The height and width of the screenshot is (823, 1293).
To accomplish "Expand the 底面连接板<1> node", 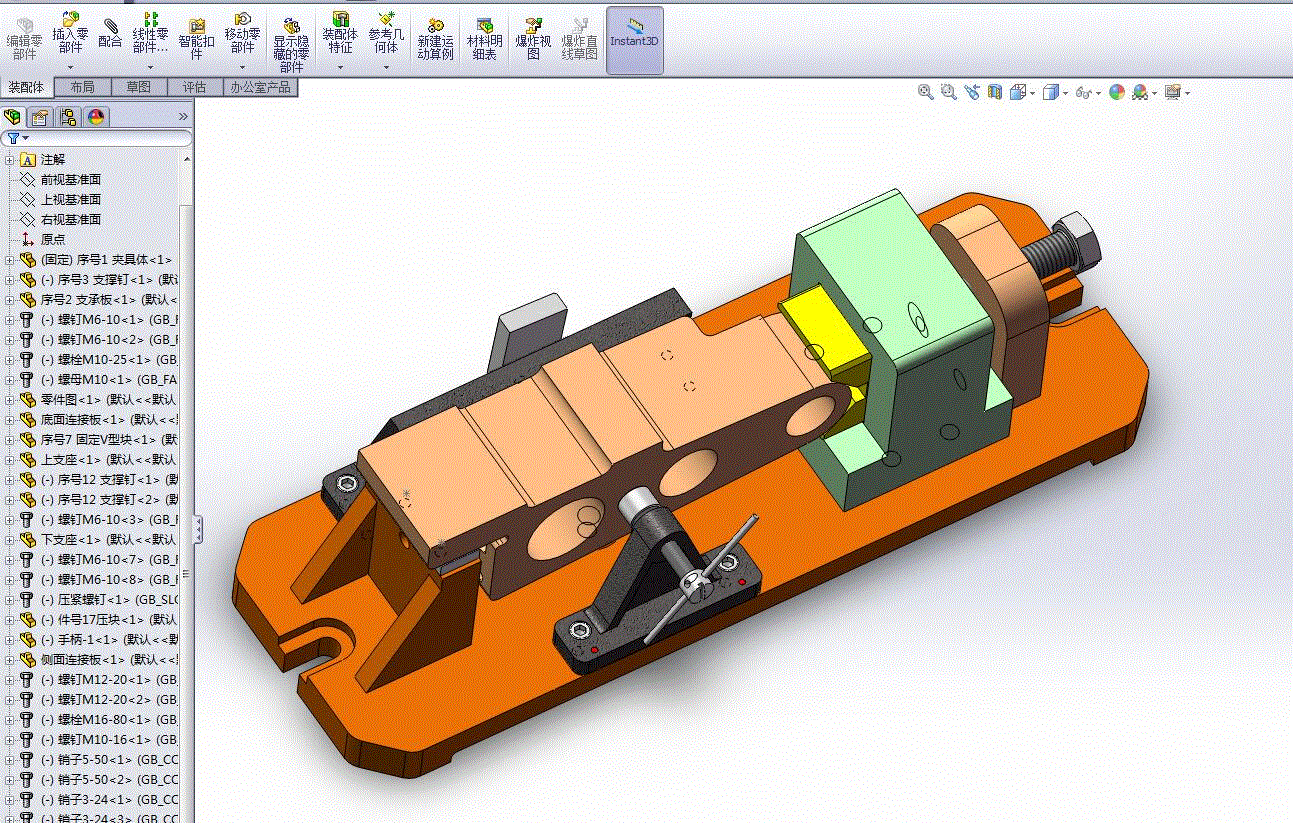I will coord(9,419).
